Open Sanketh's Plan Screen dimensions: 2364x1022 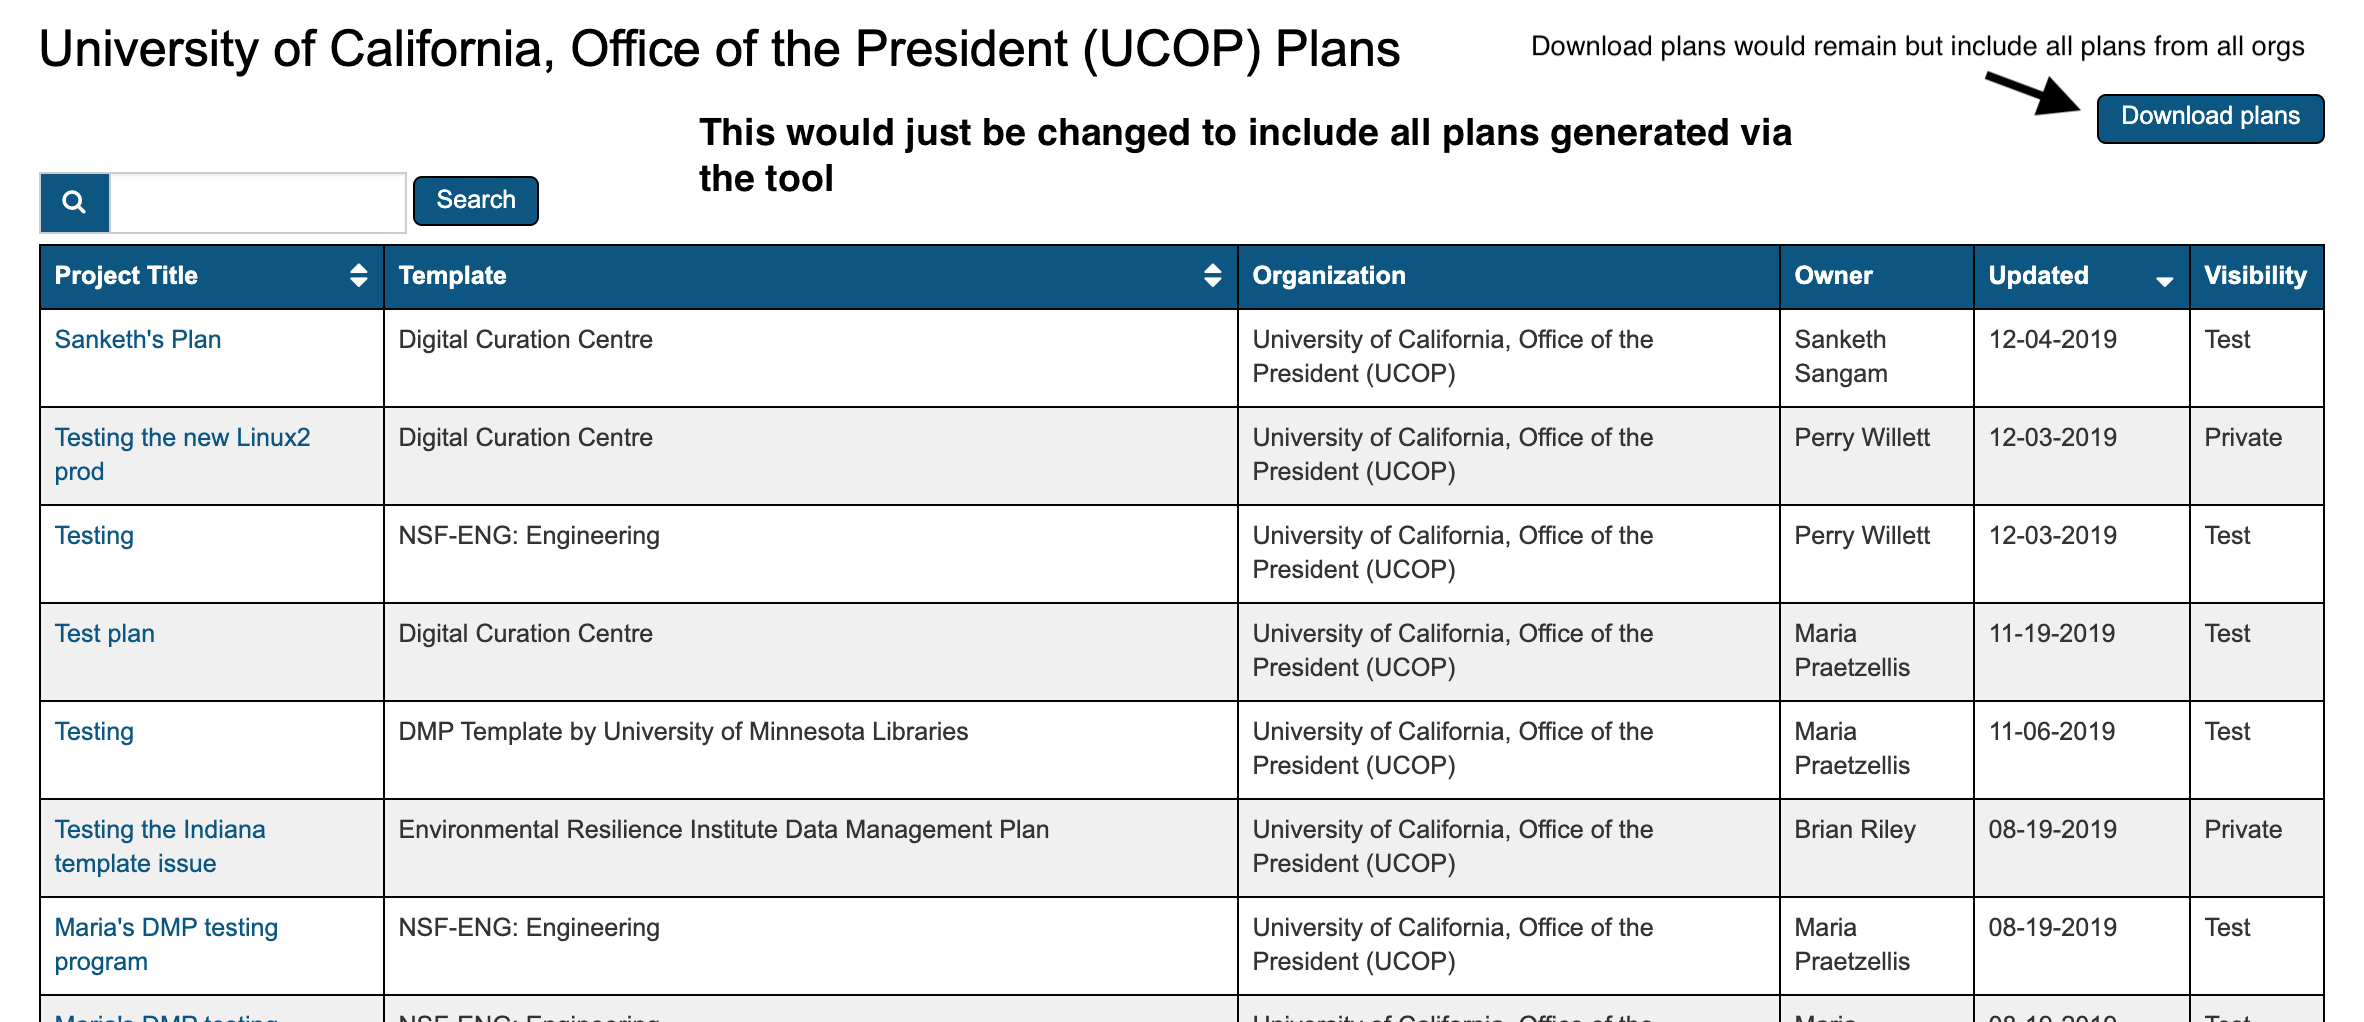tap(137, 339)
